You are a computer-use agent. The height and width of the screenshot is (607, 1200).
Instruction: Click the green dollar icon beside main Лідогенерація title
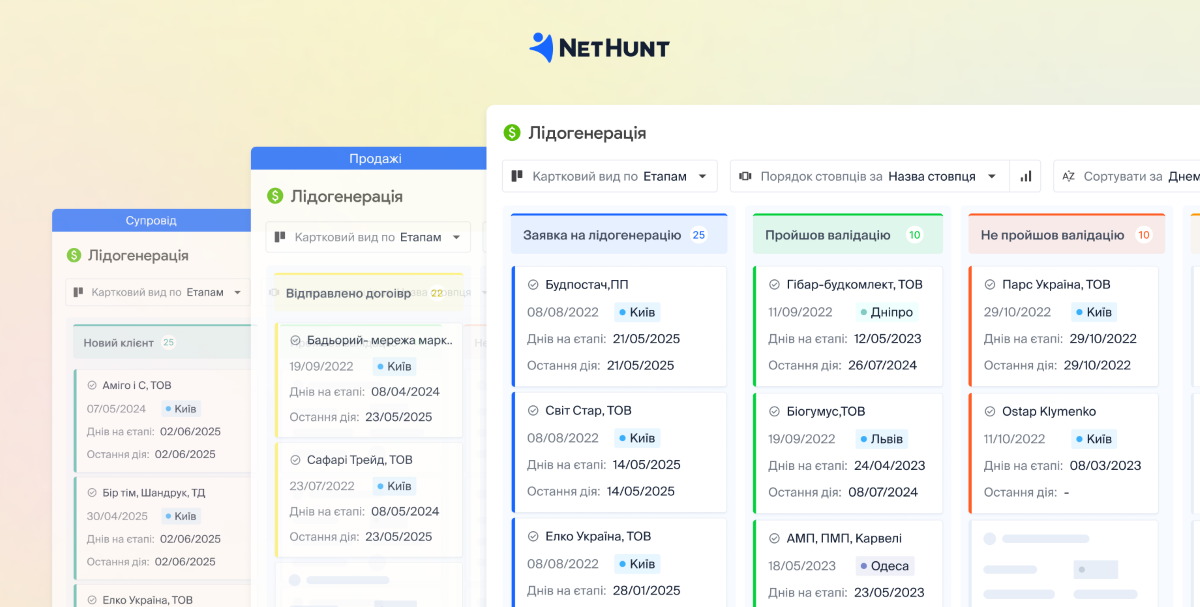[x=512, y=133]
